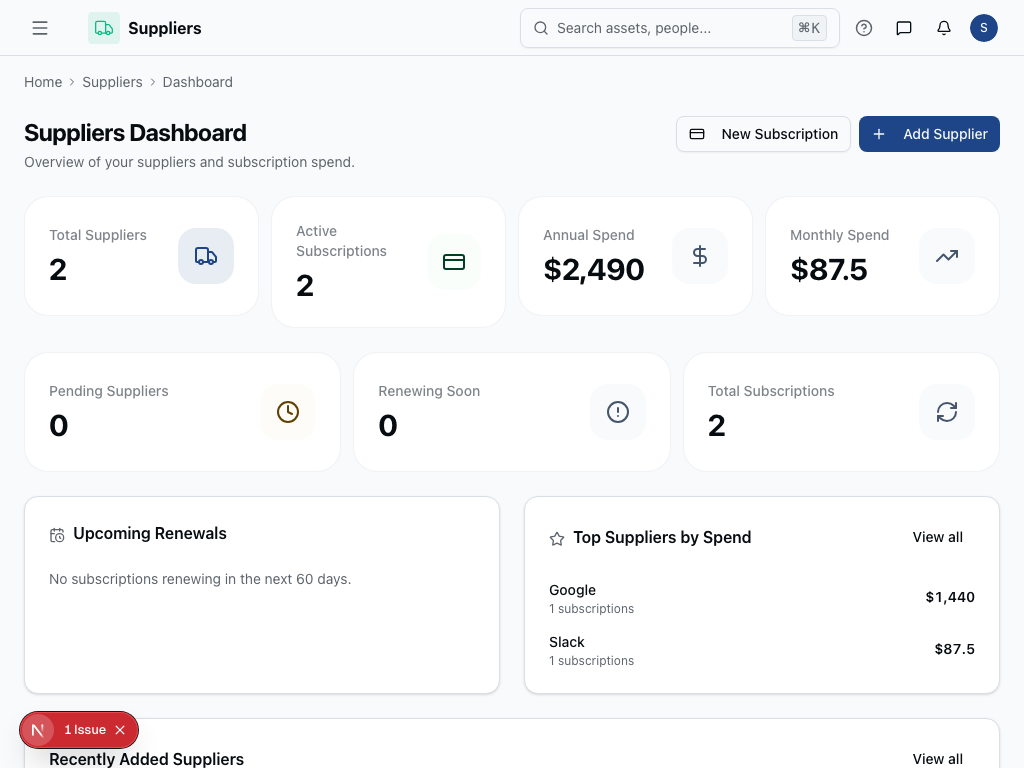Open the help question mark icon
1024x768 pixels.
click(x=864, y=28)
